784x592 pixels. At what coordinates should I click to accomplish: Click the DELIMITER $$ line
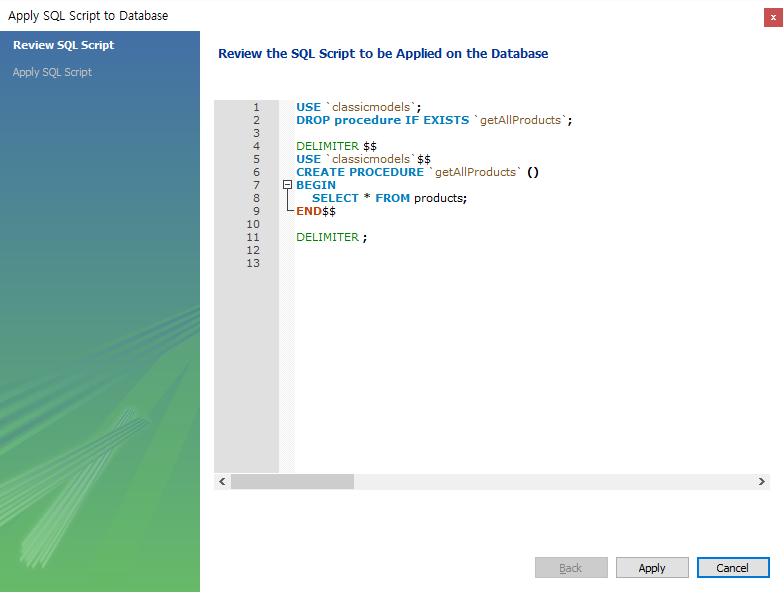pos(336,146)
